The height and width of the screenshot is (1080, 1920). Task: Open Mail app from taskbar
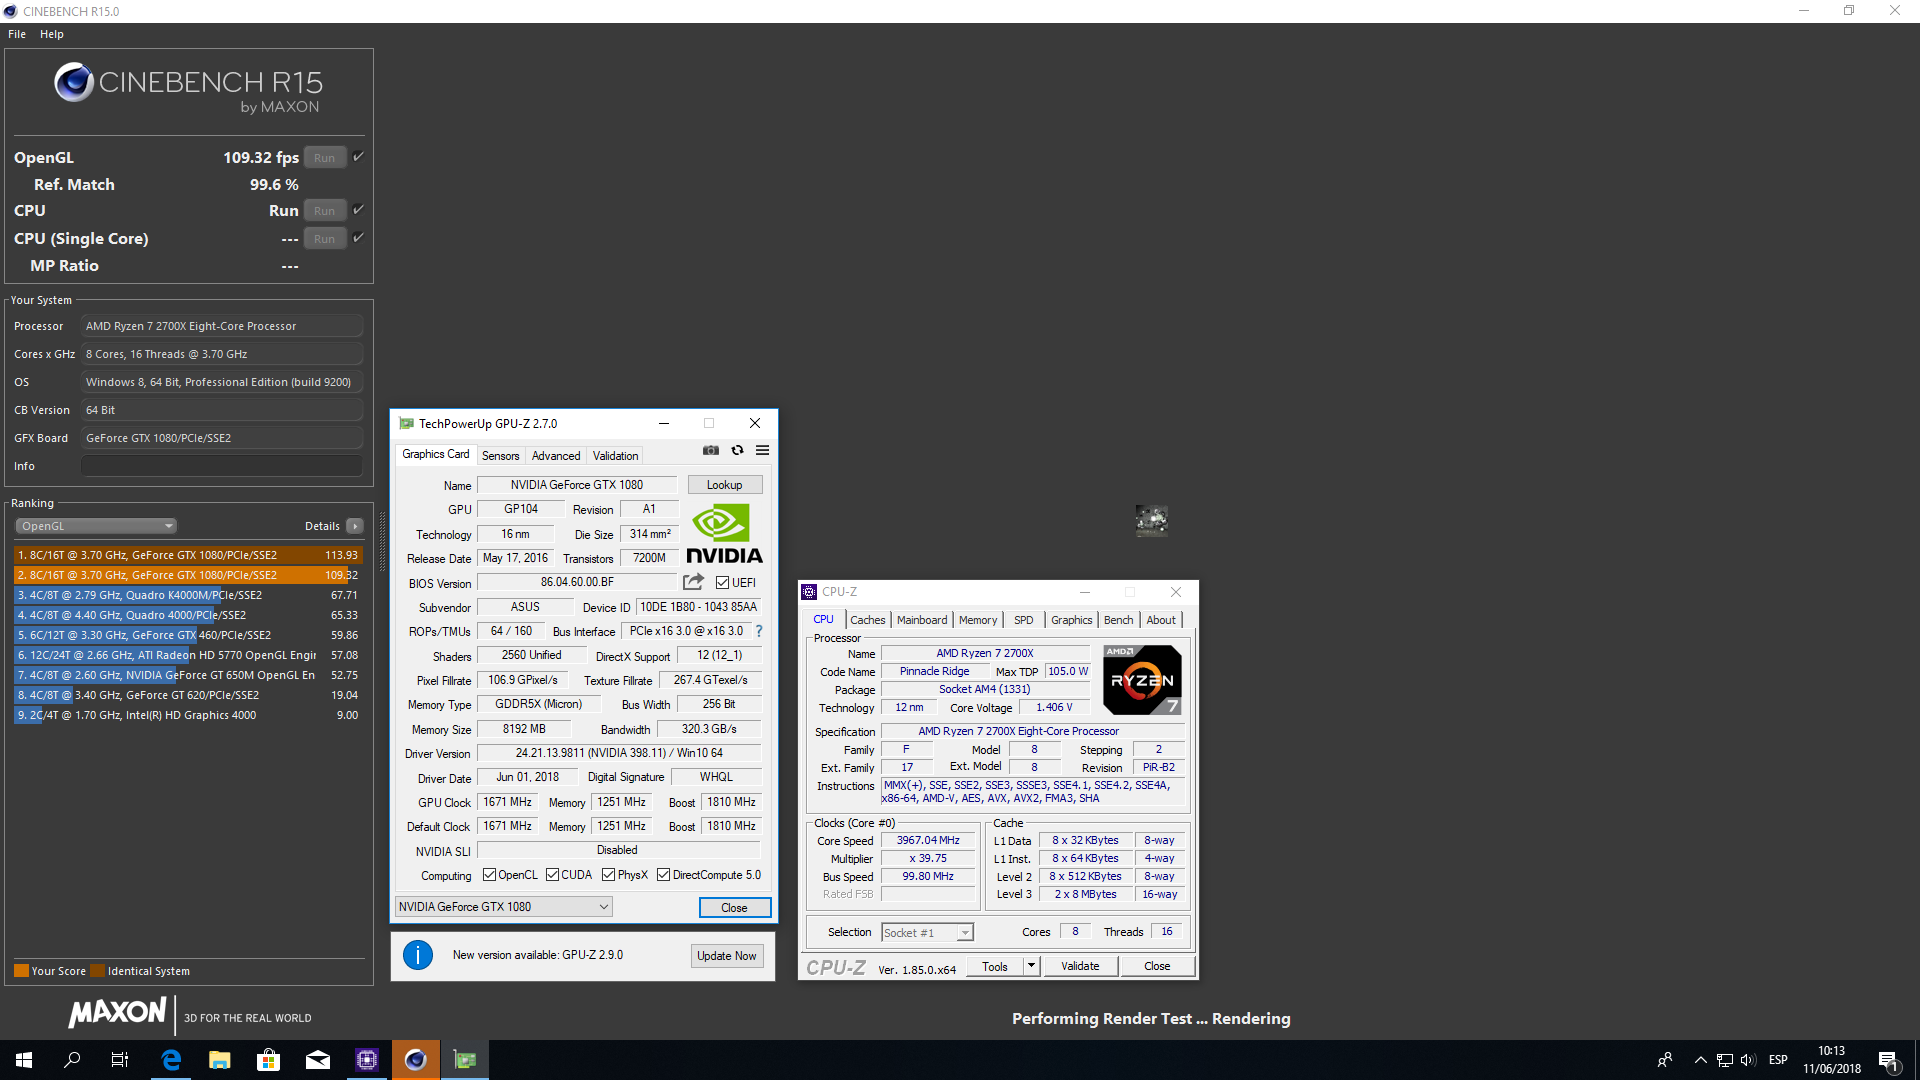(318, 1060)
